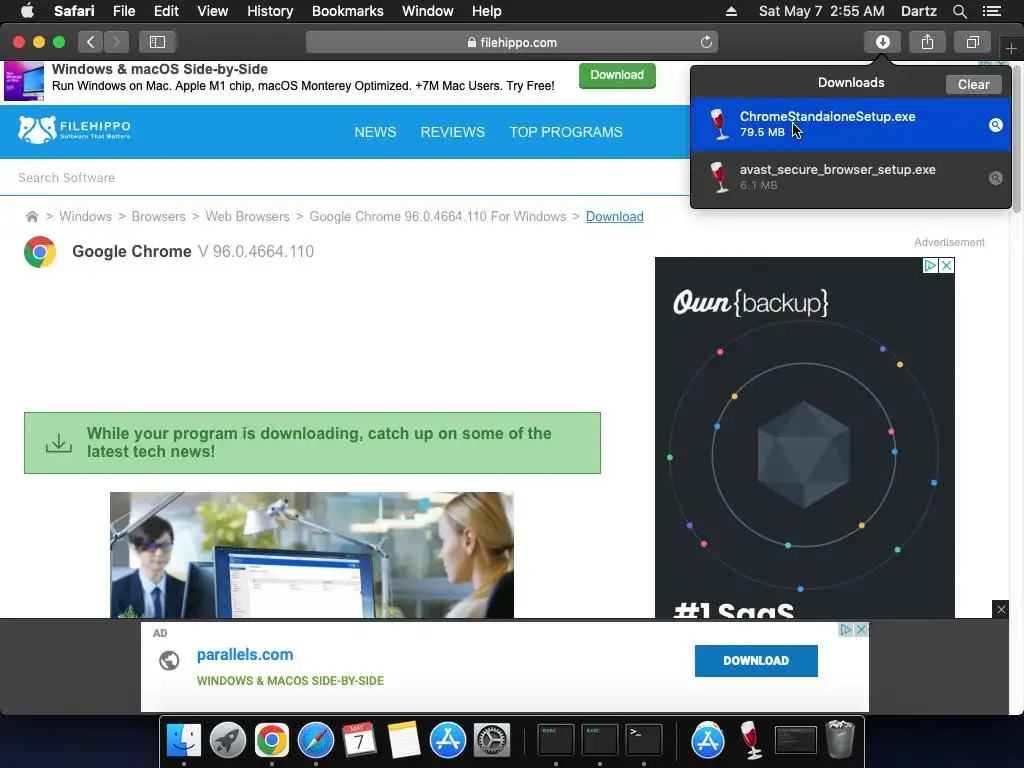Click the download-in-progress green banner

[x=312, y=443]
